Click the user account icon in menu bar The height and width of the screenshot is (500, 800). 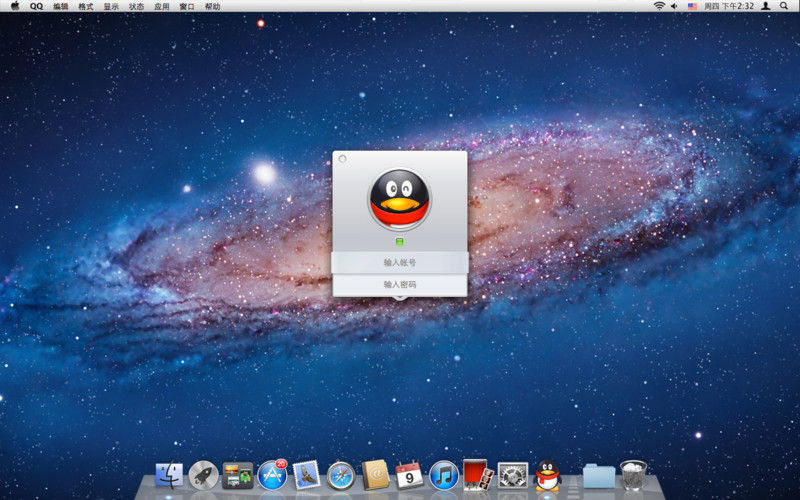pos(766,6)
